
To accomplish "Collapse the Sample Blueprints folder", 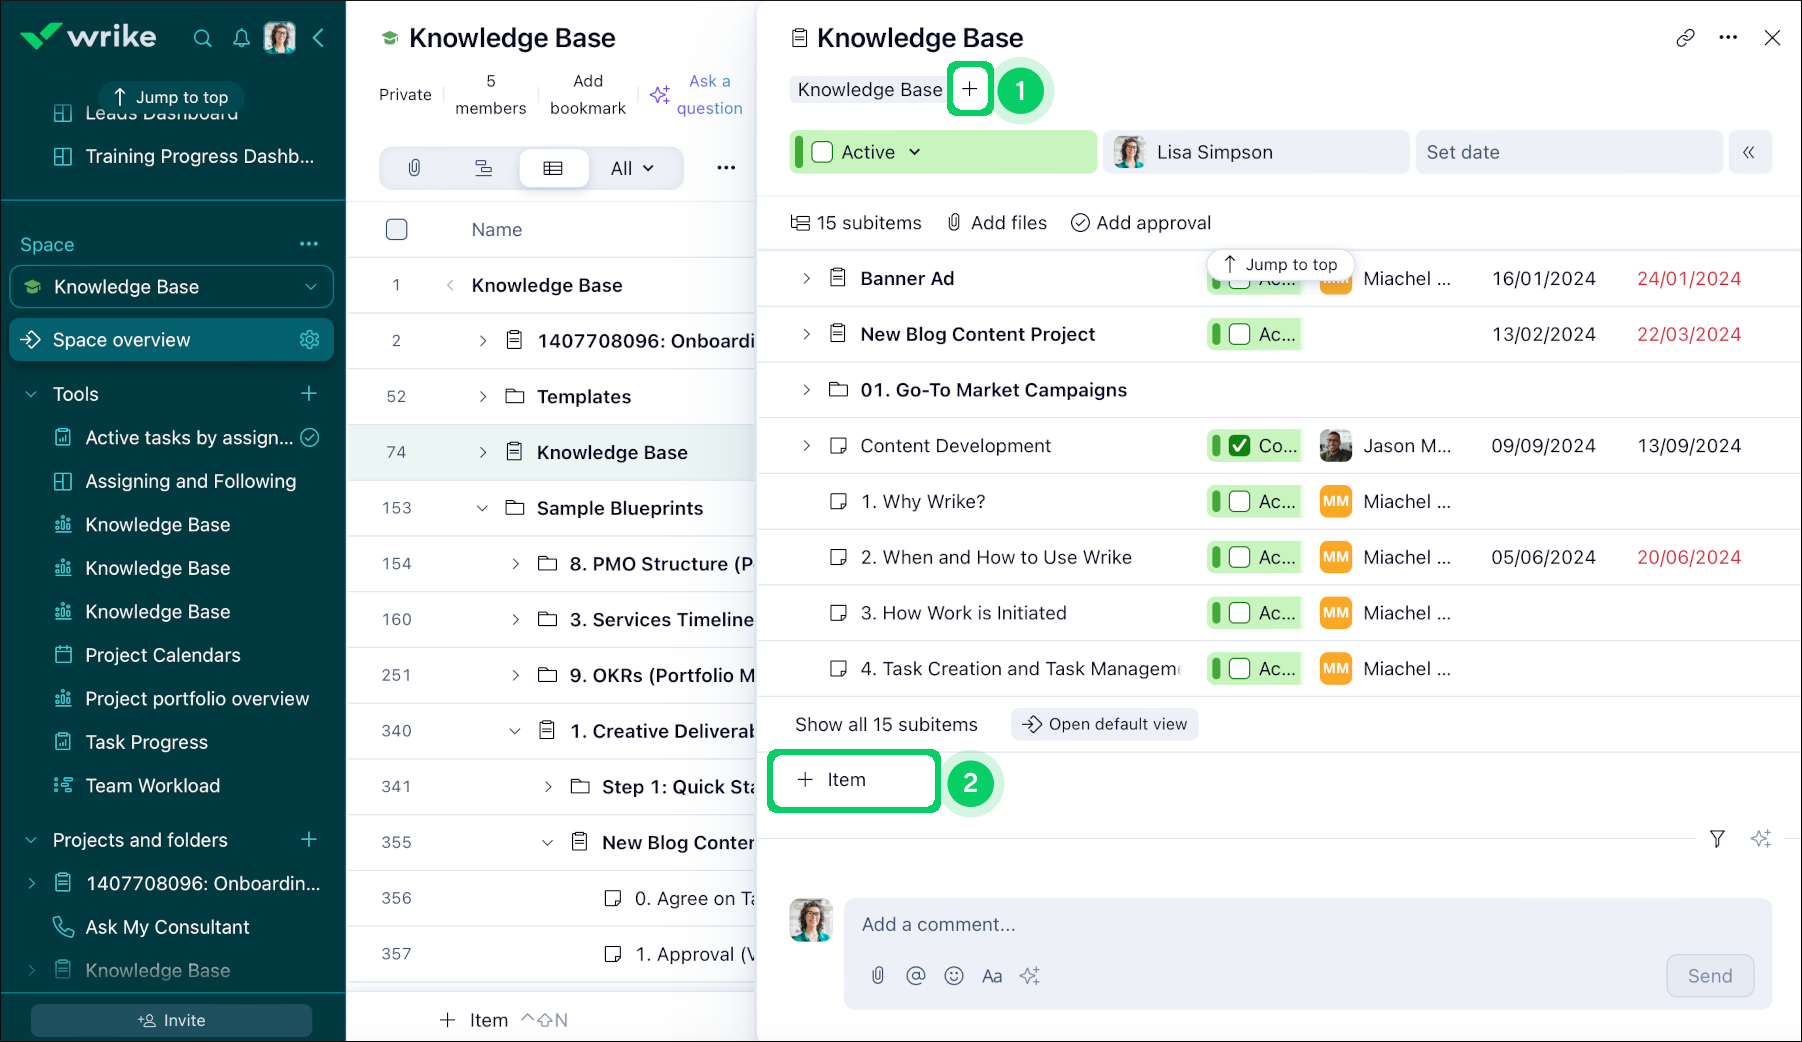I will pos(483,508).
